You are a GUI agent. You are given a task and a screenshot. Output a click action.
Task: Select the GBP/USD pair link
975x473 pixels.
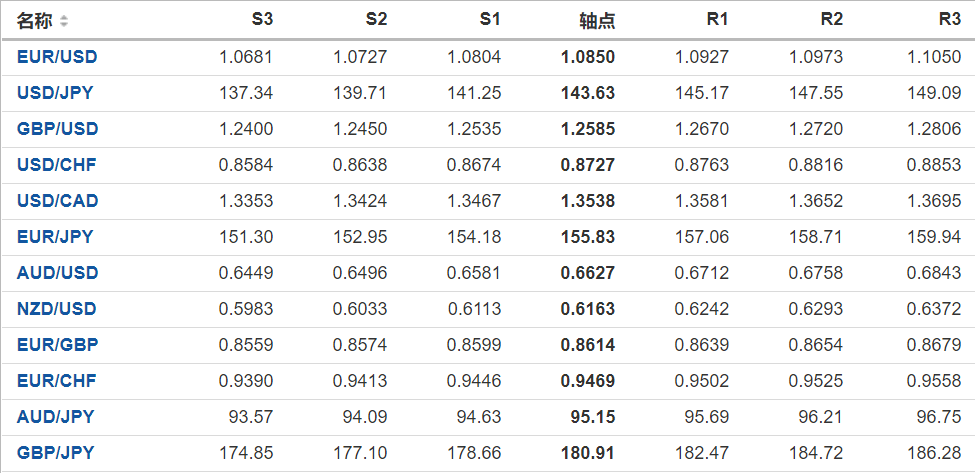click(x=57, y=129)
